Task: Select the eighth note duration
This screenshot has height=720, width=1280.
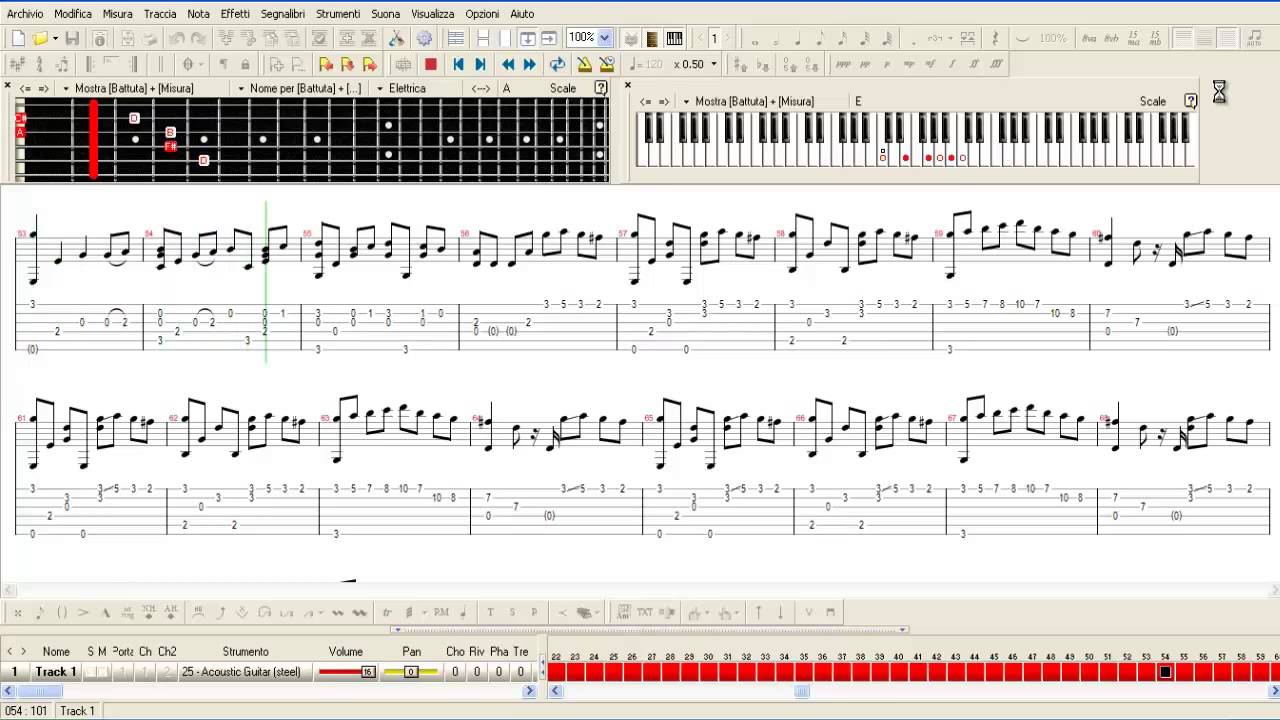Action: pyautogui.click(x=820, y=39)
